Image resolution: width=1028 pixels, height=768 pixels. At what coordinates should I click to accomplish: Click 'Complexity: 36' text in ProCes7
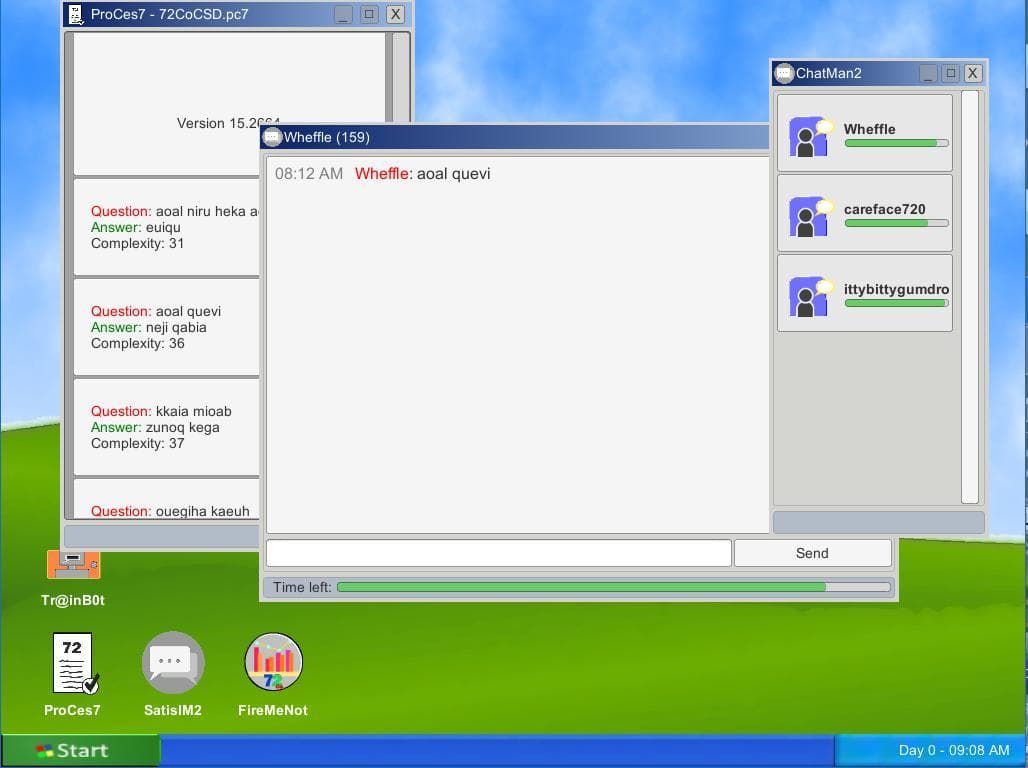(138, 343)
